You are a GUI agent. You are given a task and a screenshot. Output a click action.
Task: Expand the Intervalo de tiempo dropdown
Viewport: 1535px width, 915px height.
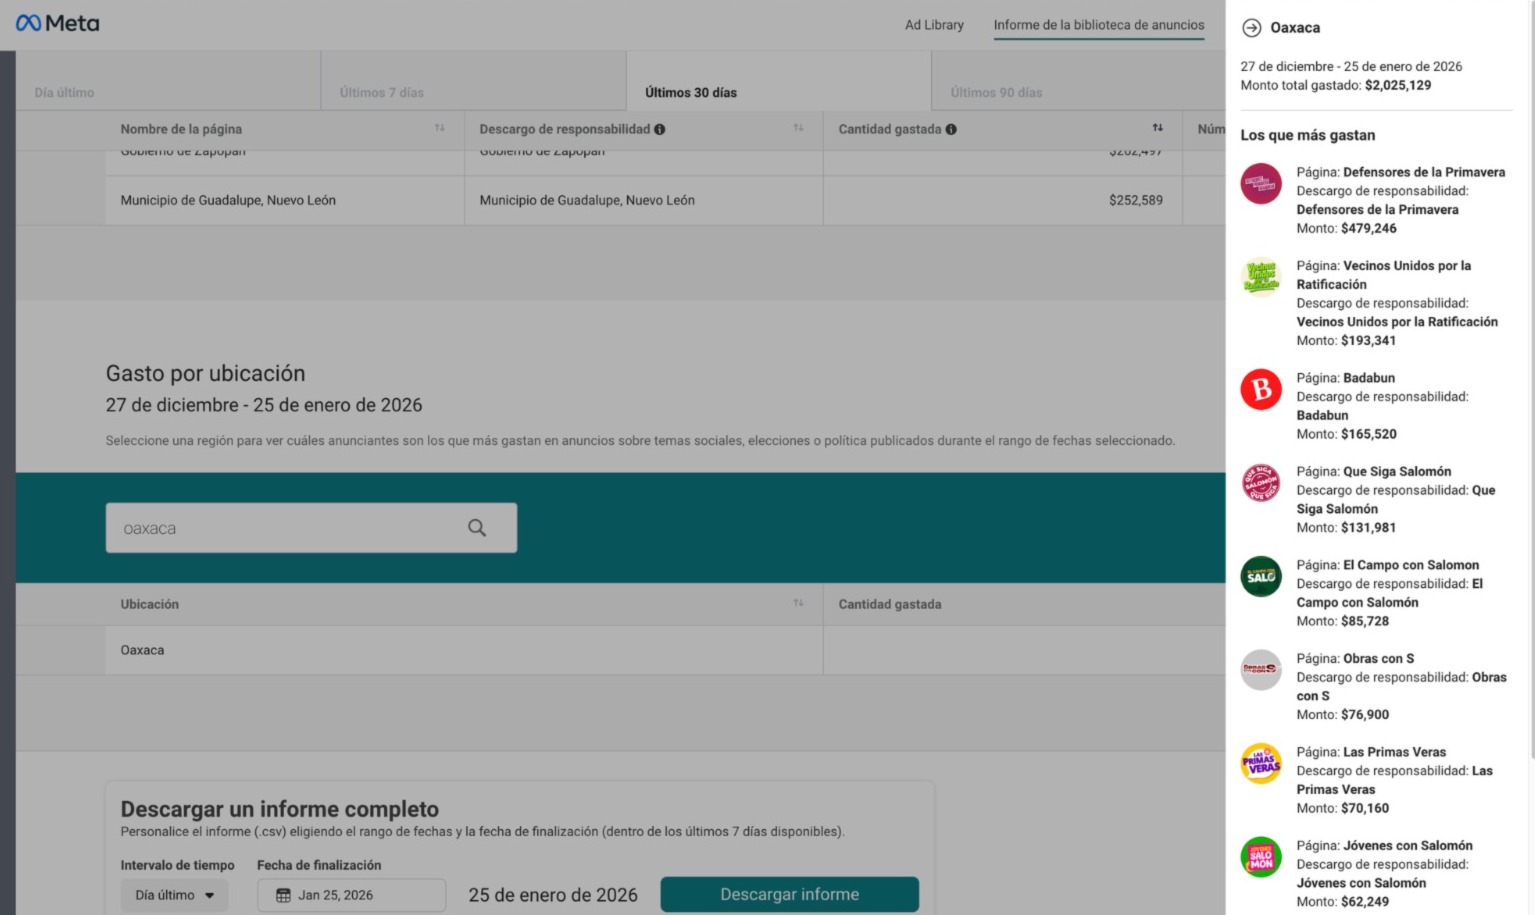pos(175,895)
